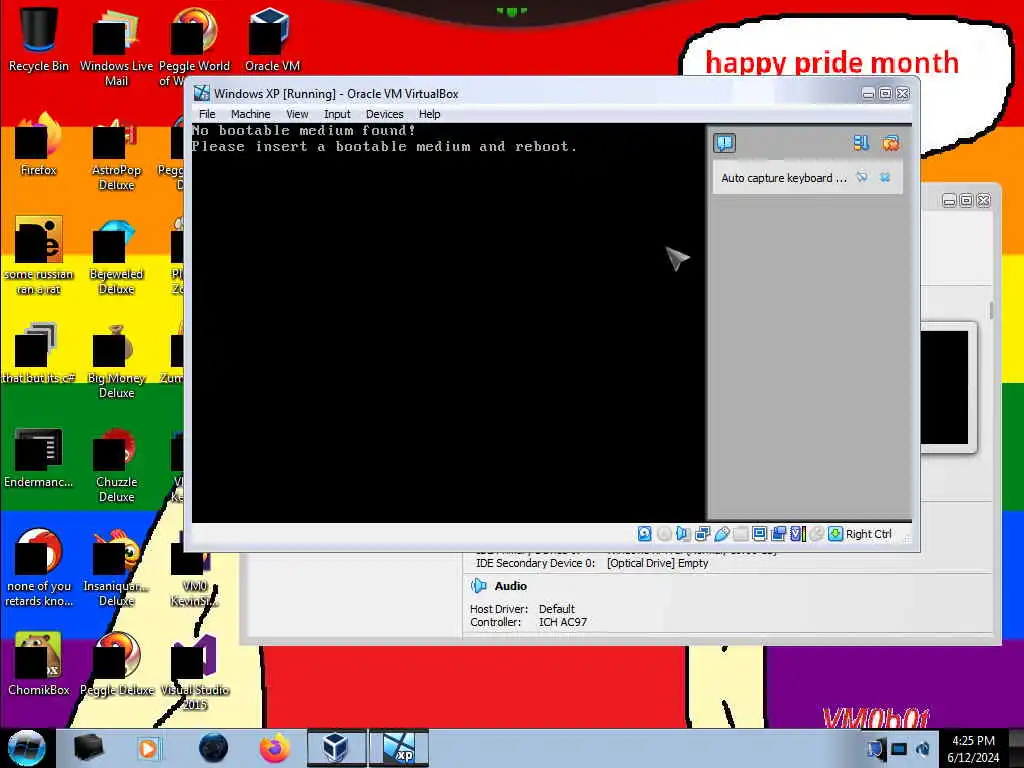The image size is (1024, 768).
Task: Click the virtual display status icon
Action: (759, 534)
